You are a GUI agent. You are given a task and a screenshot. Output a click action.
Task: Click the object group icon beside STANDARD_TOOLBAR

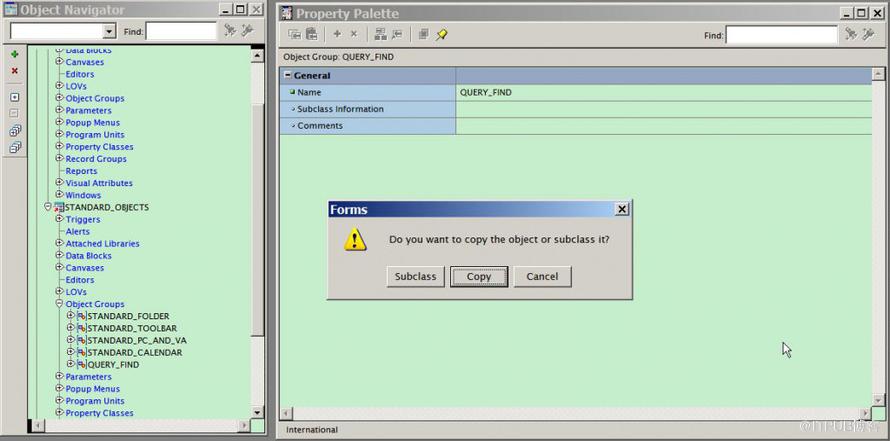pos(81,328)
